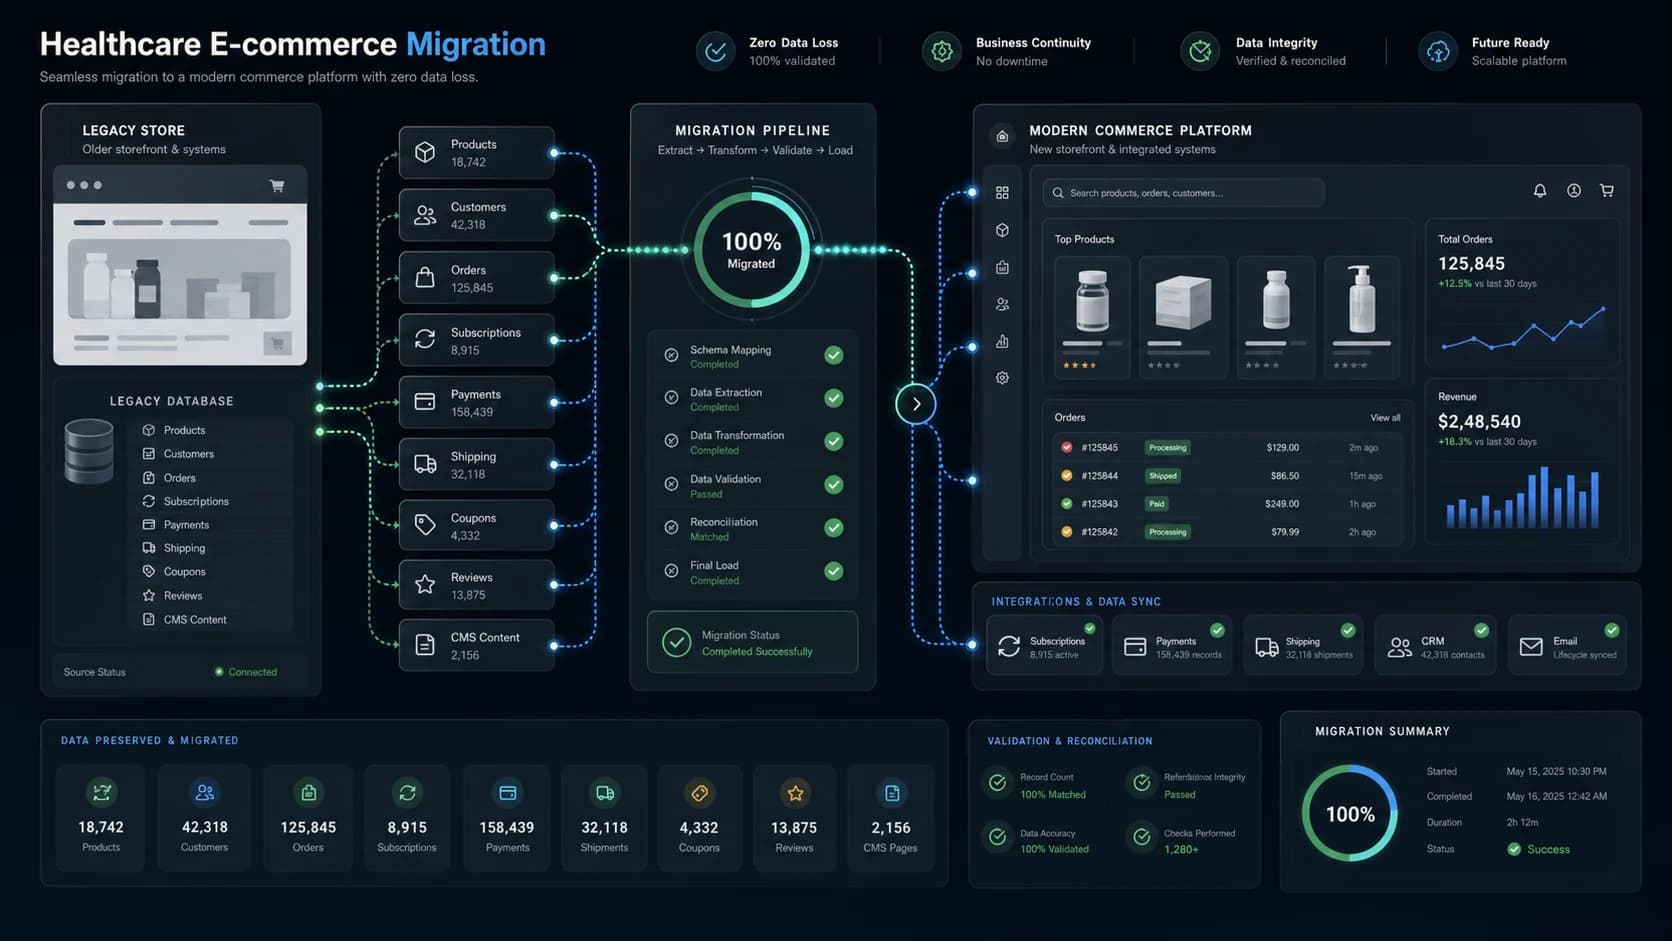
Task: Click the Record Count matched check circle
Action: pos(997,783)
